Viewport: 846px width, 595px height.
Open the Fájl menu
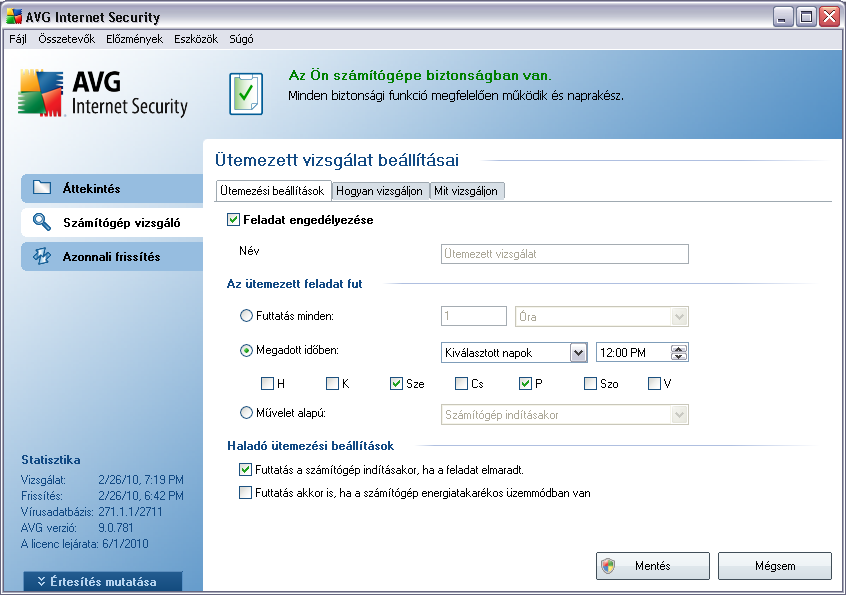click(x=18, y=39)
